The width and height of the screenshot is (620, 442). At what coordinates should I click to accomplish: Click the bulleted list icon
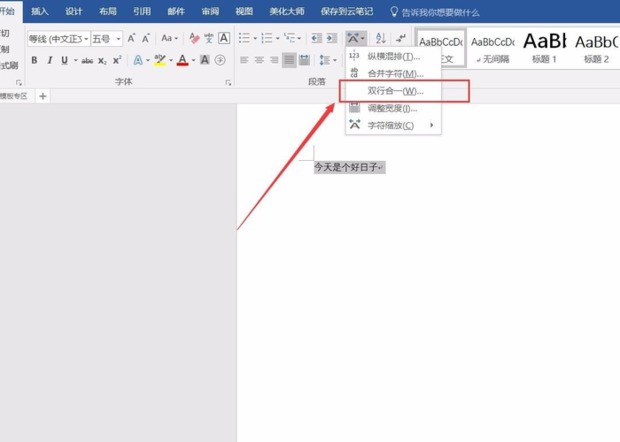(244, 38)
